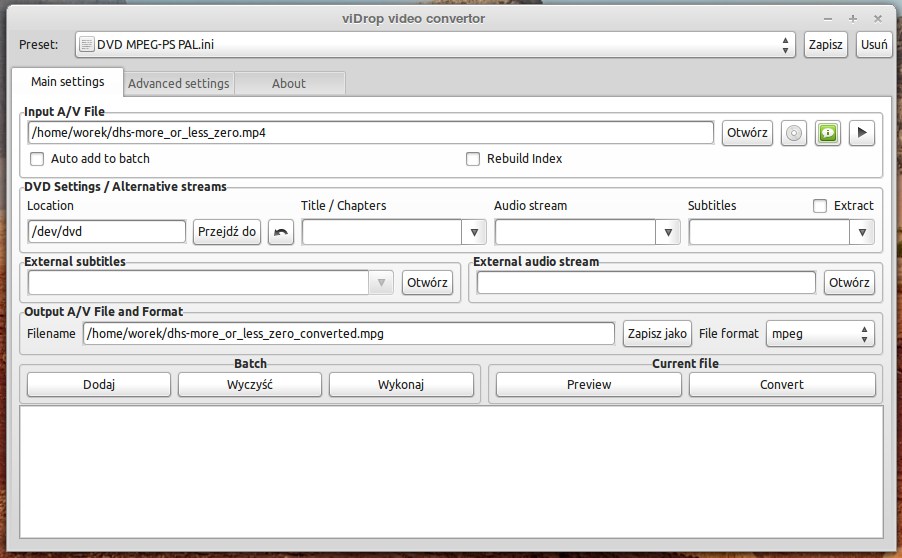Click the Przejdź do button

pos(227,232)
